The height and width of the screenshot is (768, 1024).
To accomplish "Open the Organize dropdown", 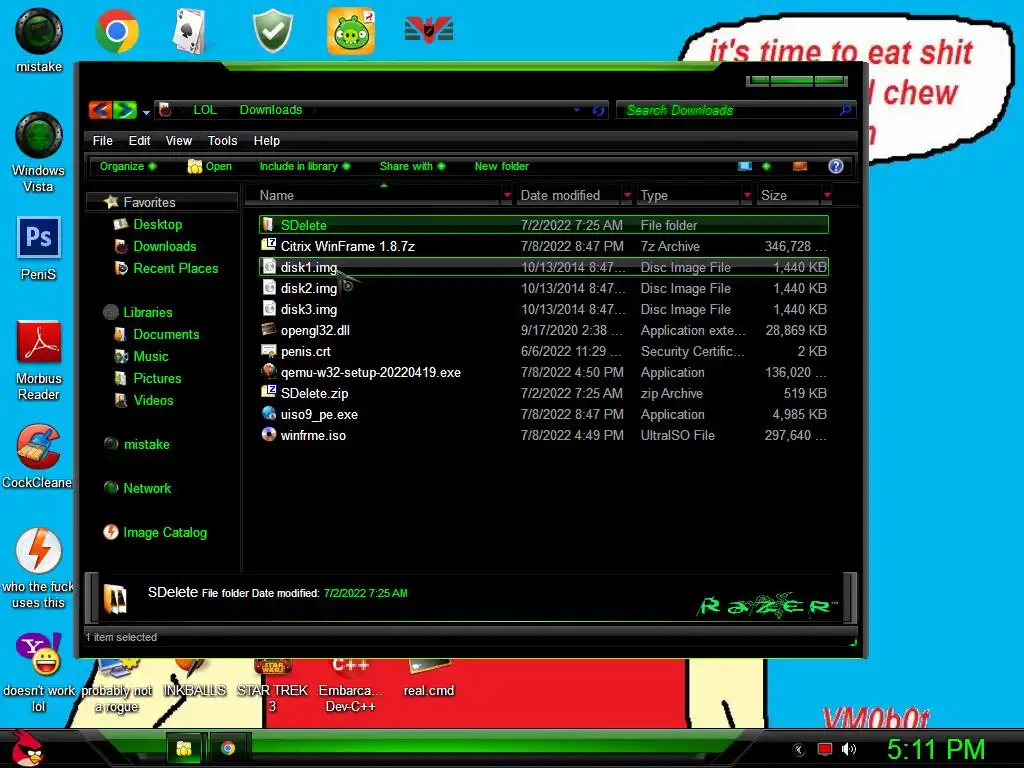I will coord(128,166).
